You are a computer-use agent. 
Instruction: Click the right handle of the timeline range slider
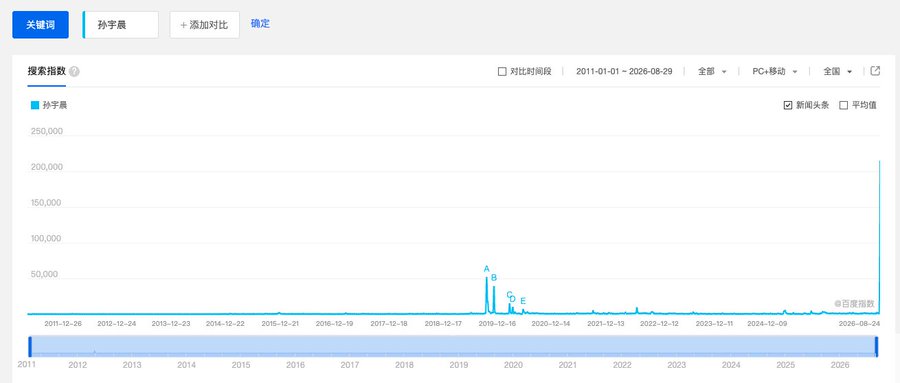coord(876,347)
